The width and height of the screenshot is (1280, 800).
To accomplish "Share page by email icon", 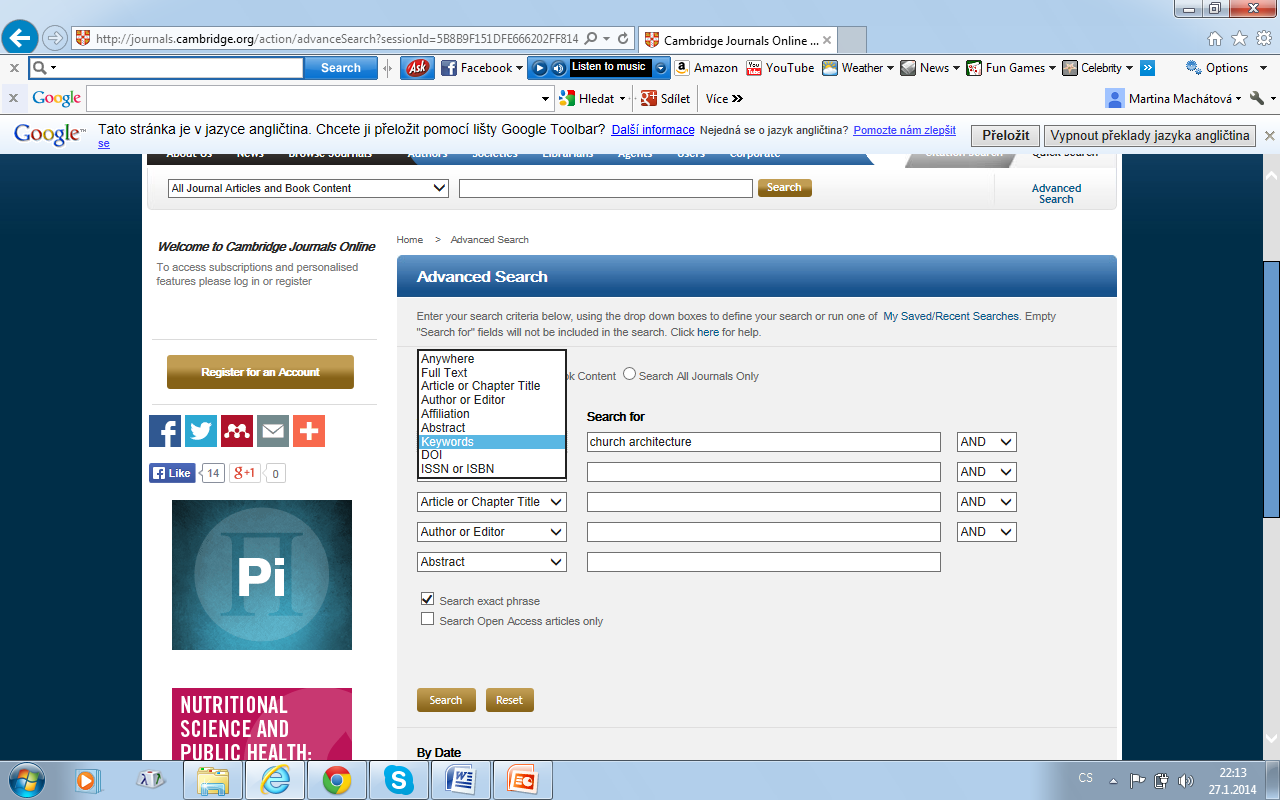I will coord(273,431).
